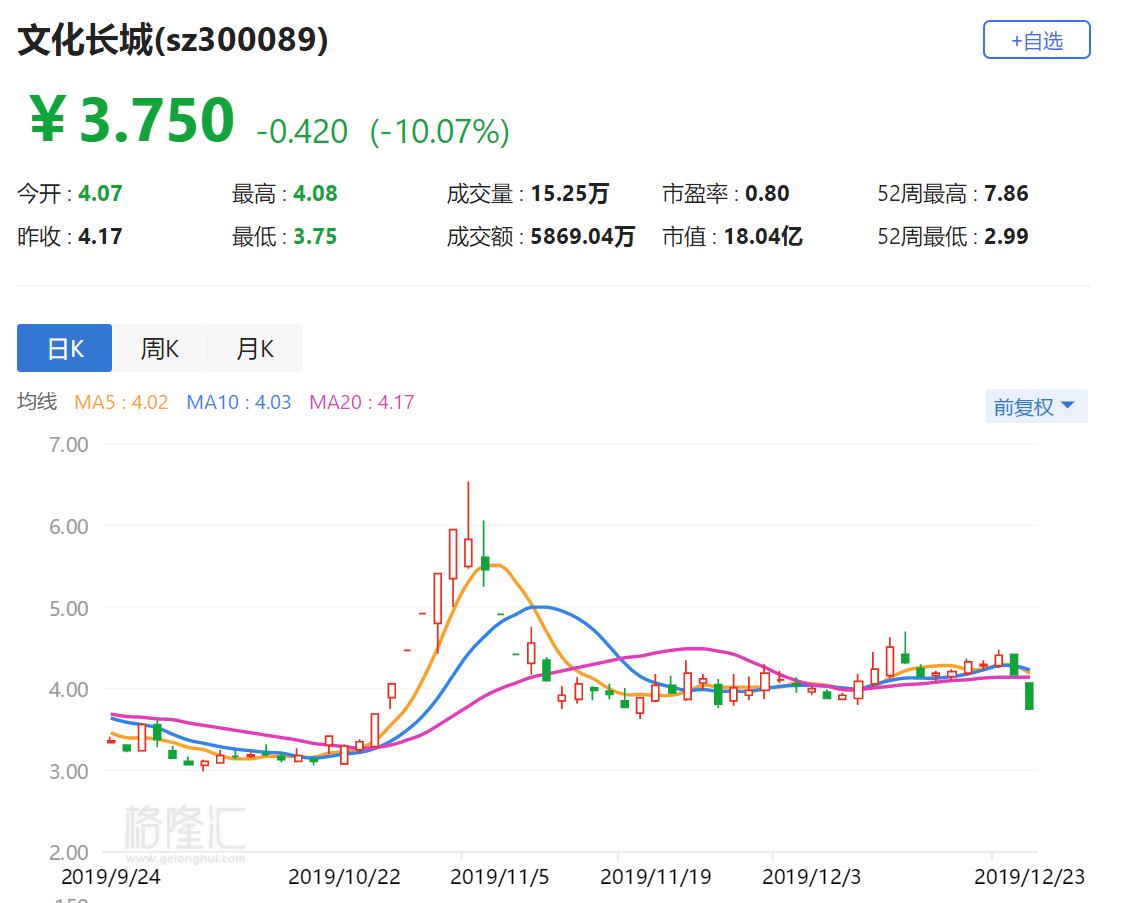The width and height of the screenshot is (1122, 903).
Task: Click the 昨收 value 4.17
Action: [100, 236]
